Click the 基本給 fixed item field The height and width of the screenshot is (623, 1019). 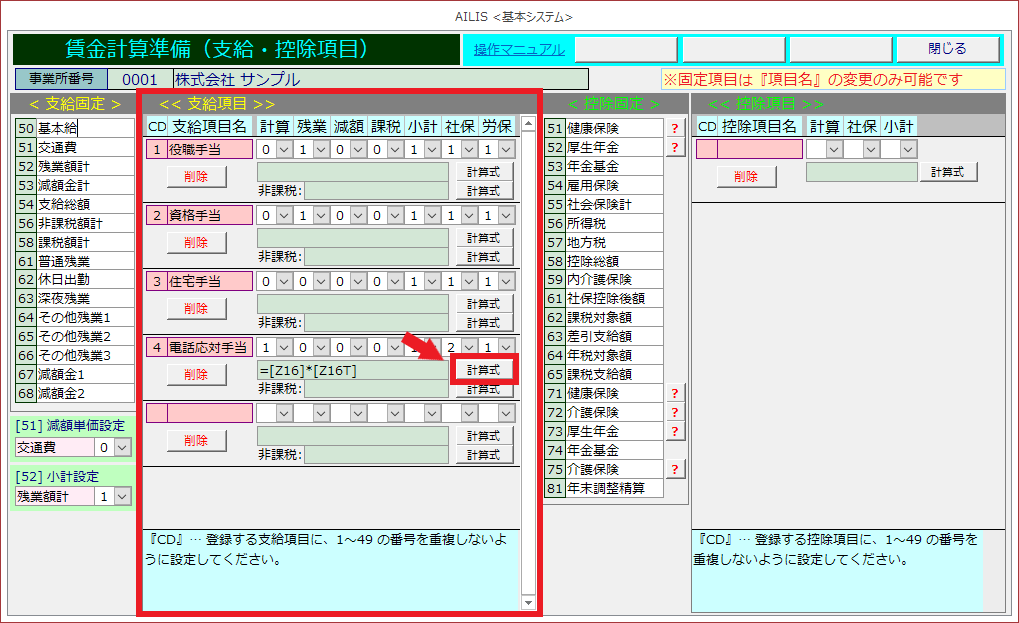pyautogui.click(x=85, y=128)
